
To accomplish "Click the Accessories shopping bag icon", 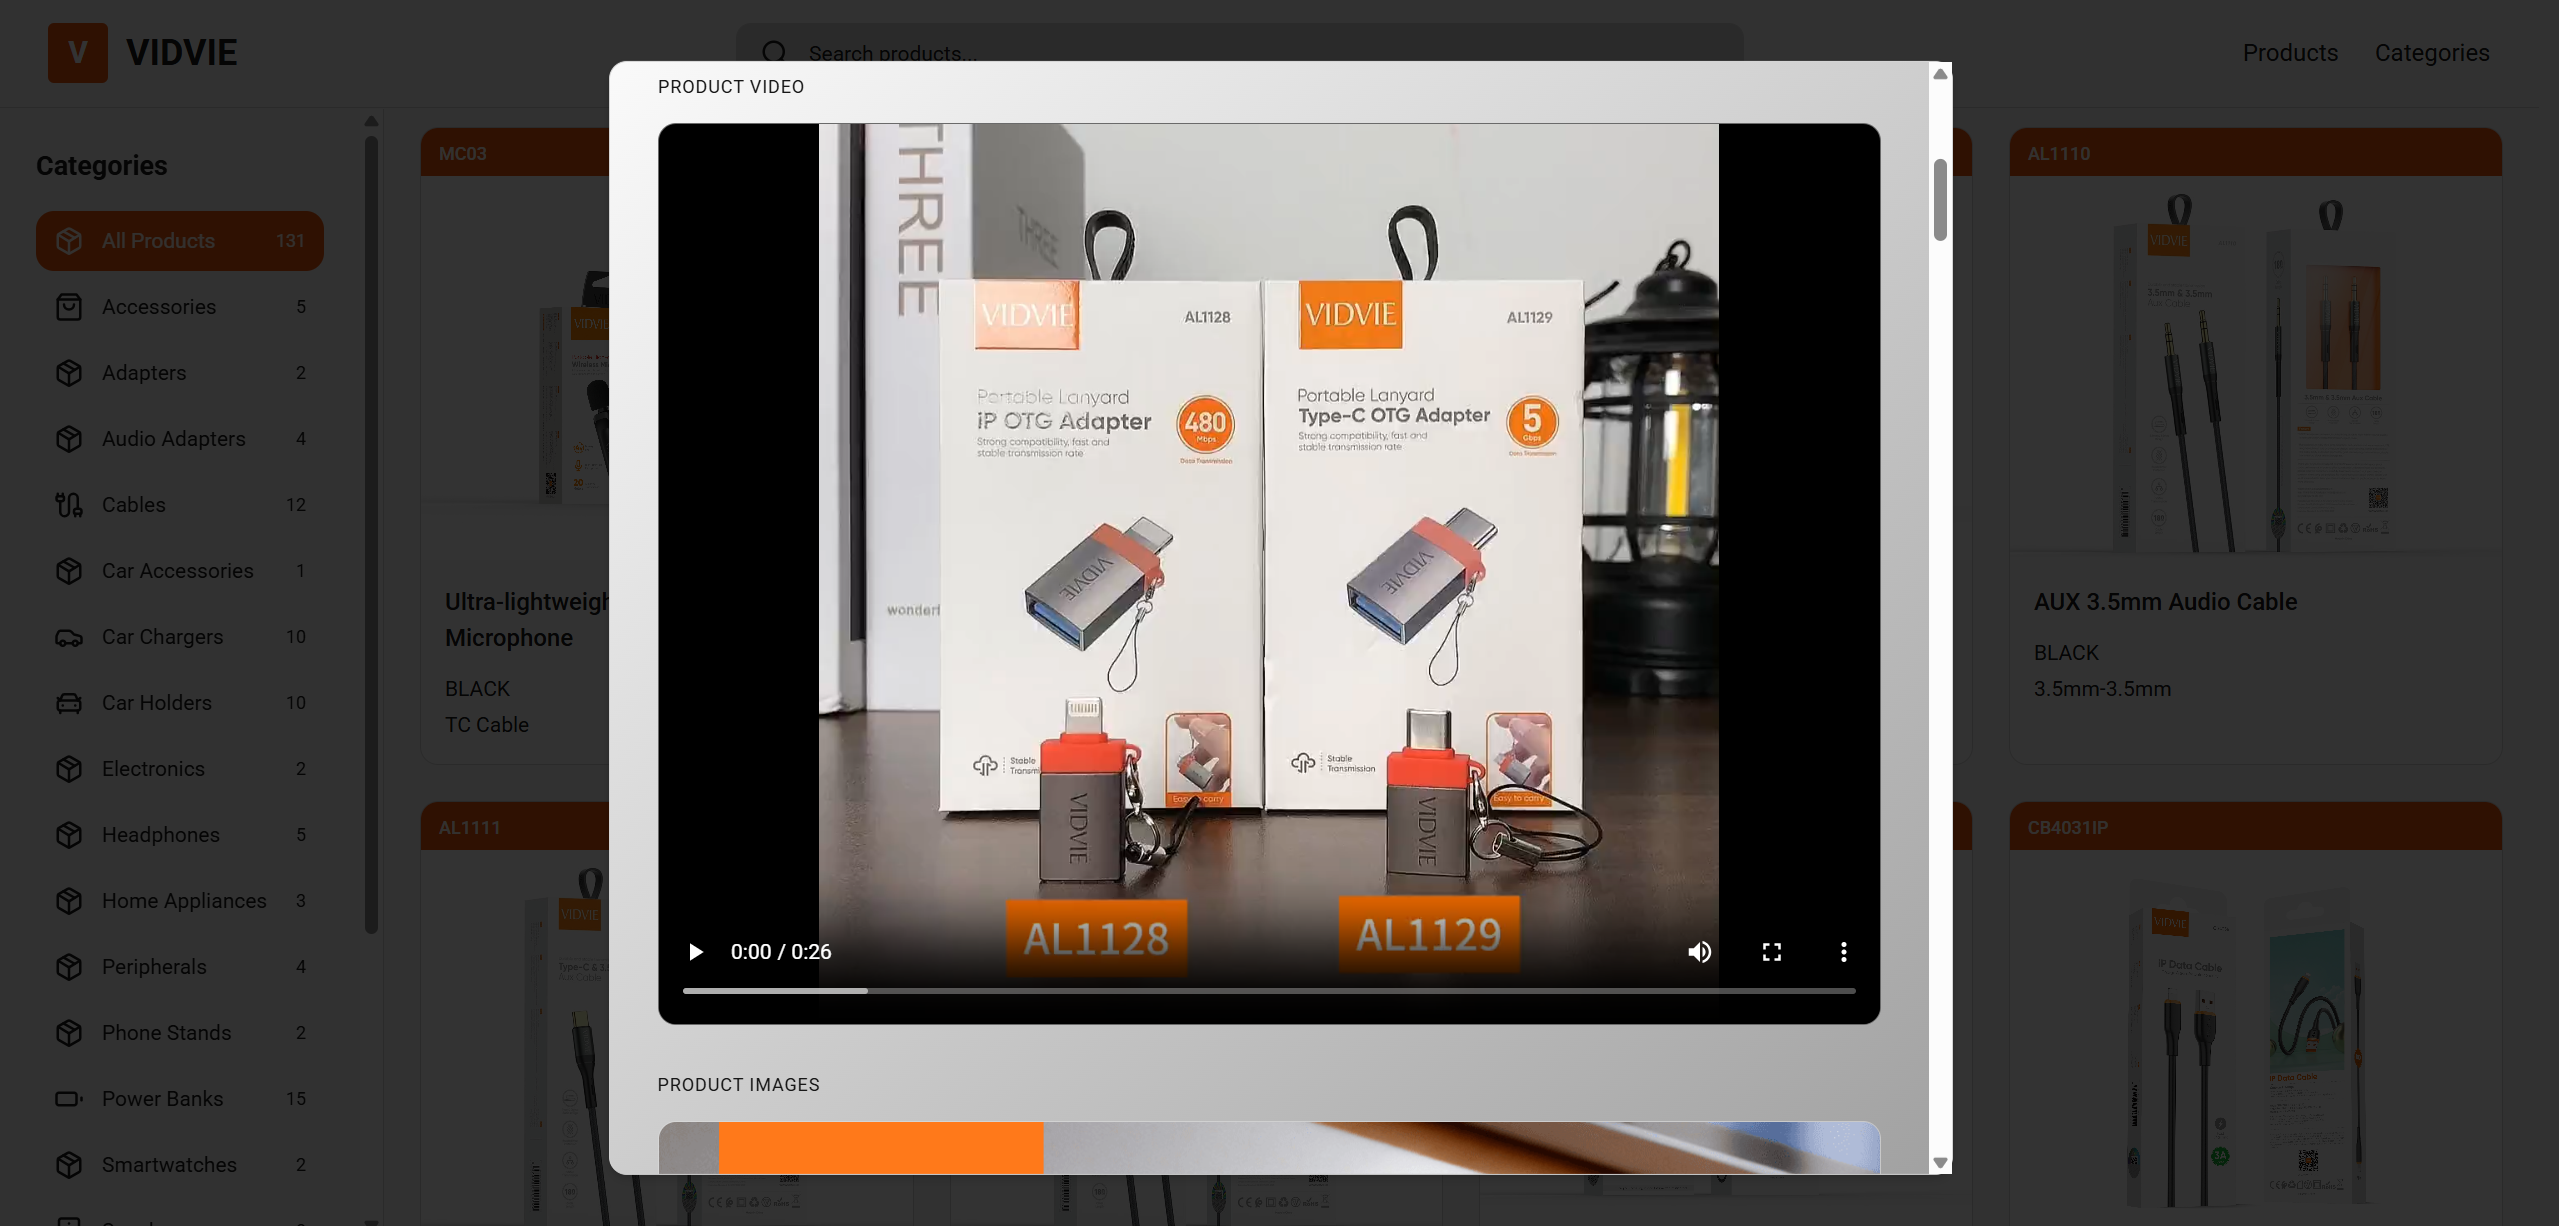I will point(69,307).
